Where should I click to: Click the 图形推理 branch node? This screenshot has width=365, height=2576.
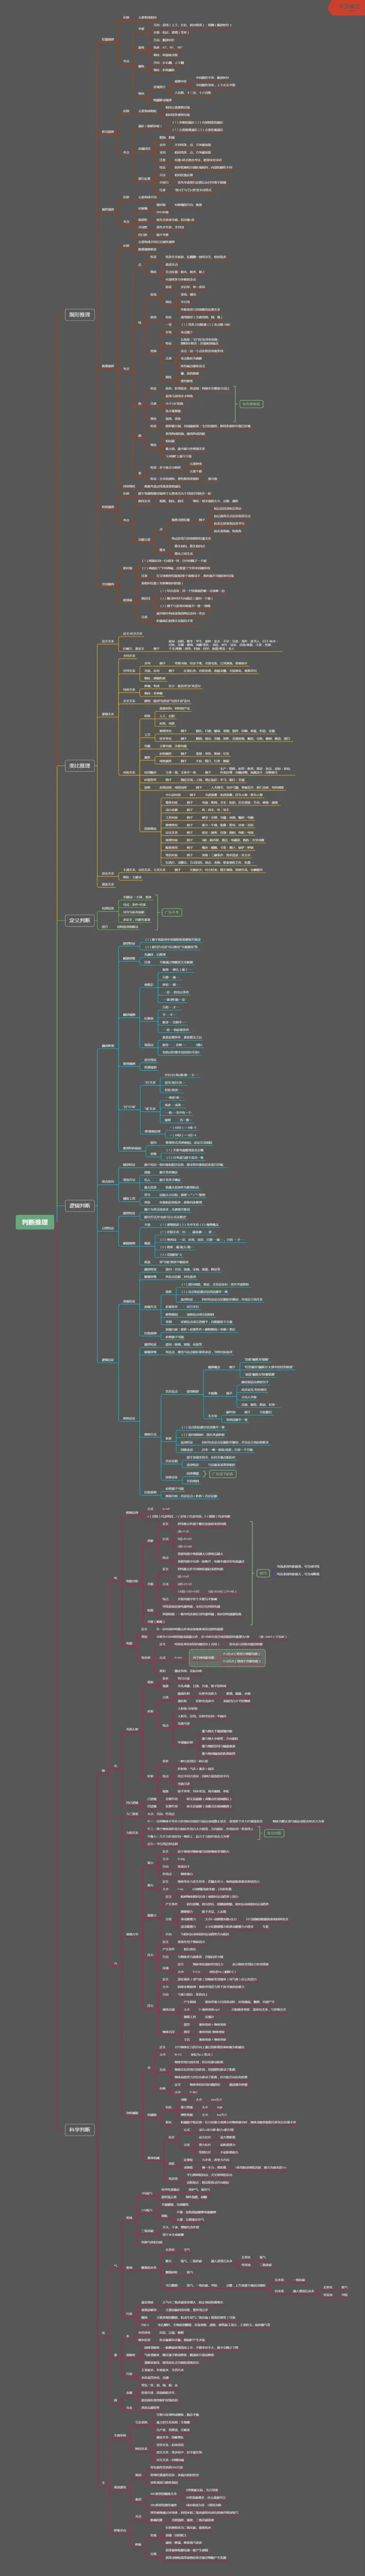pos(79,315)
